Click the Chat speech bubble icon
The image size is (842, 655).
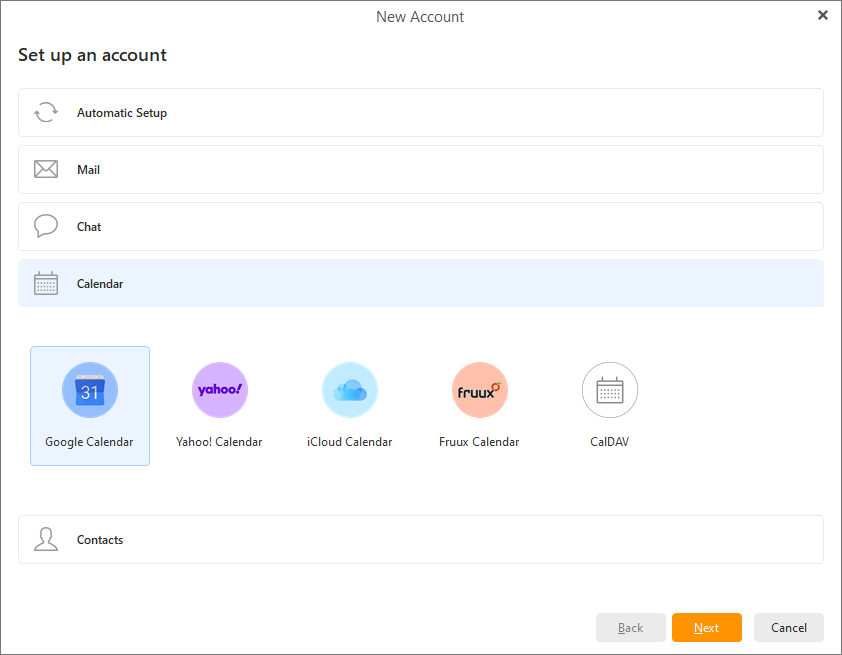46,225
